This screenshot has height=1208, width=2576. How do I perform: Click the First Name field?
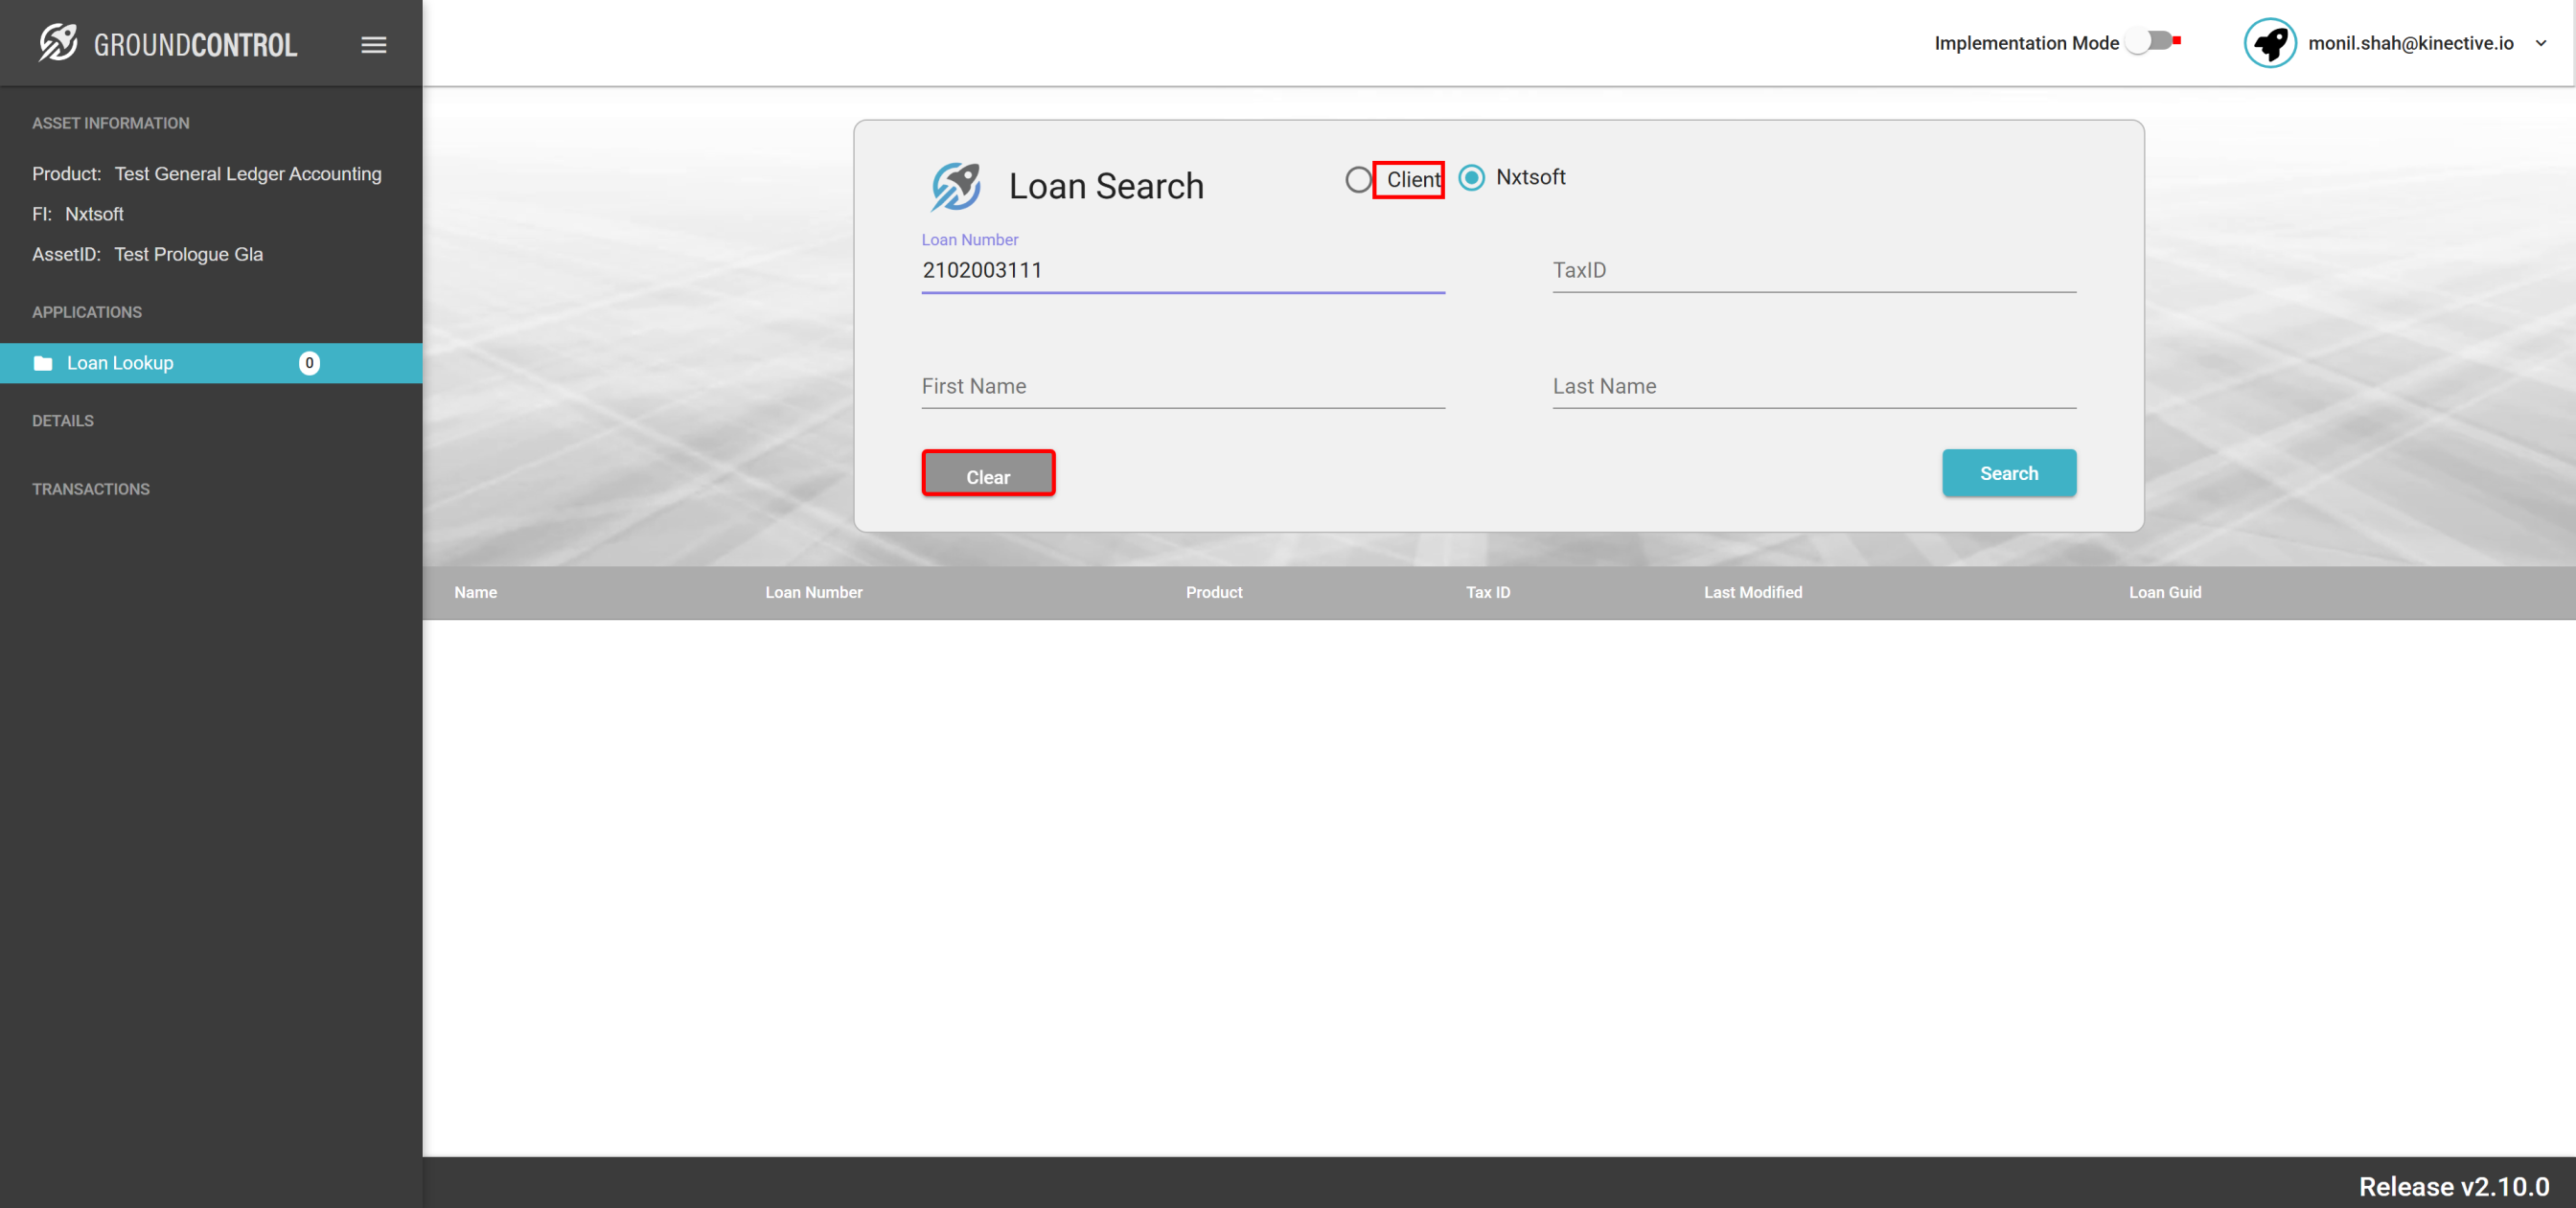point(1182,387)
